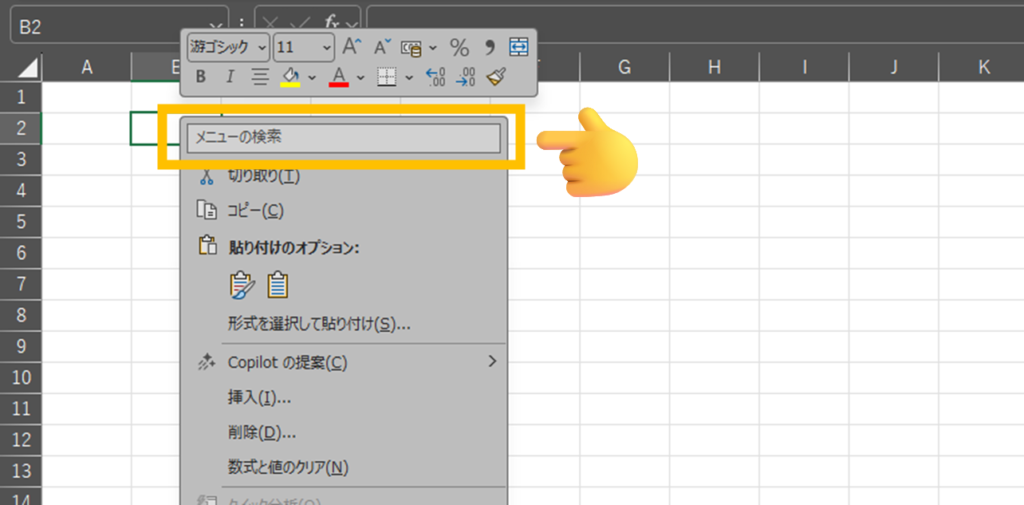Choose Copy from the context menu

coord(256,210)
